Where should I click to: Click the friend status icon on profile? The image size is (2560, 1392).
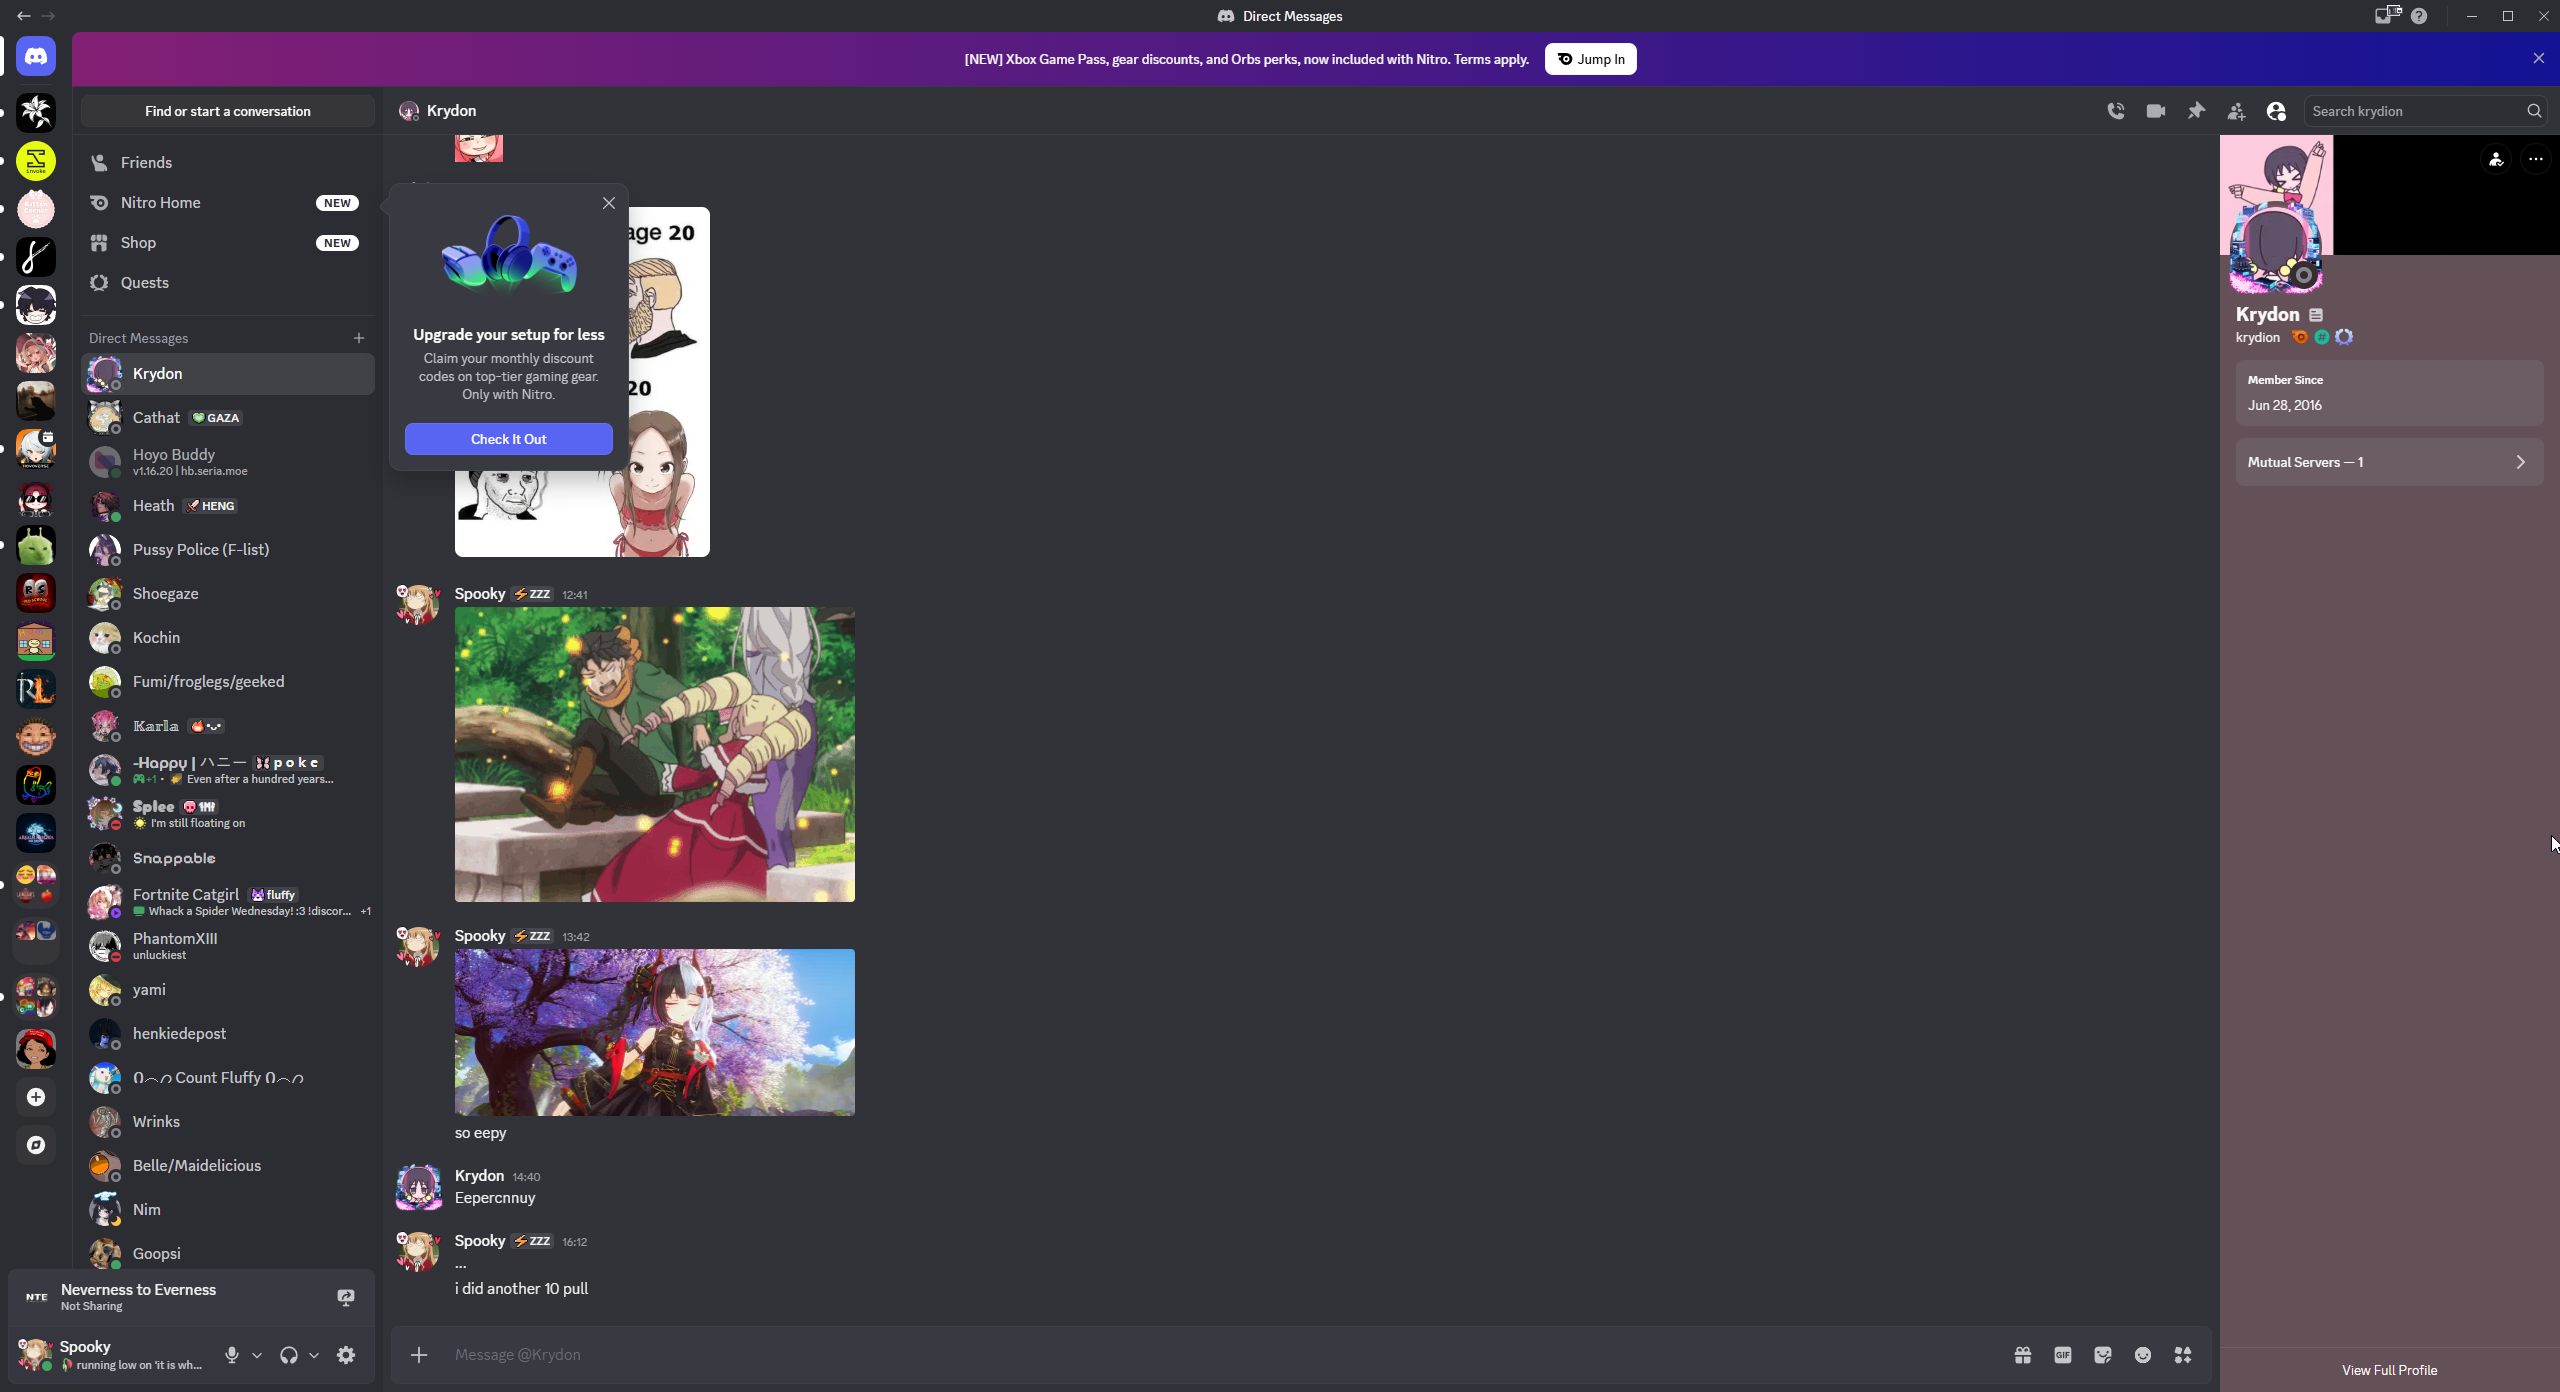2496,159
